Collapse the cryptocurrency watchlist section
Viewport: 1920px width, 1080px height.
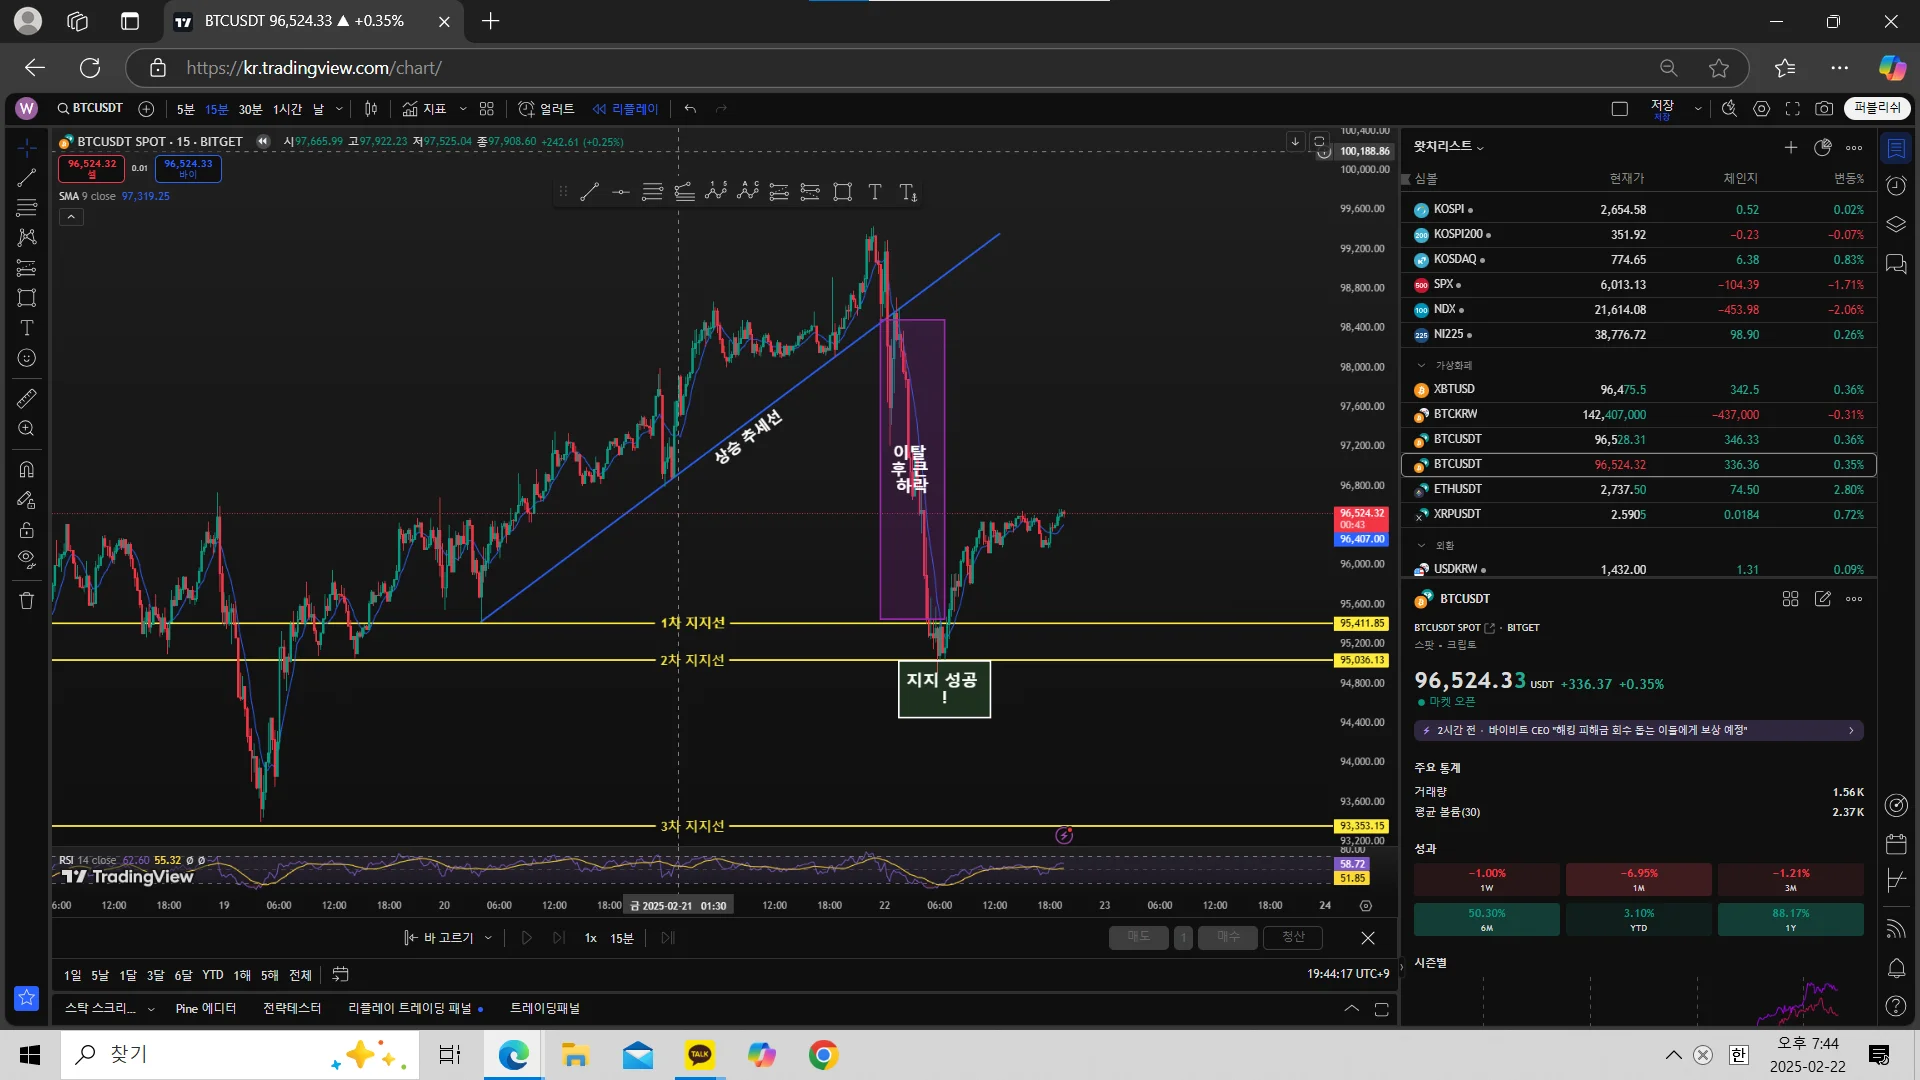(x=1421, y=365)
